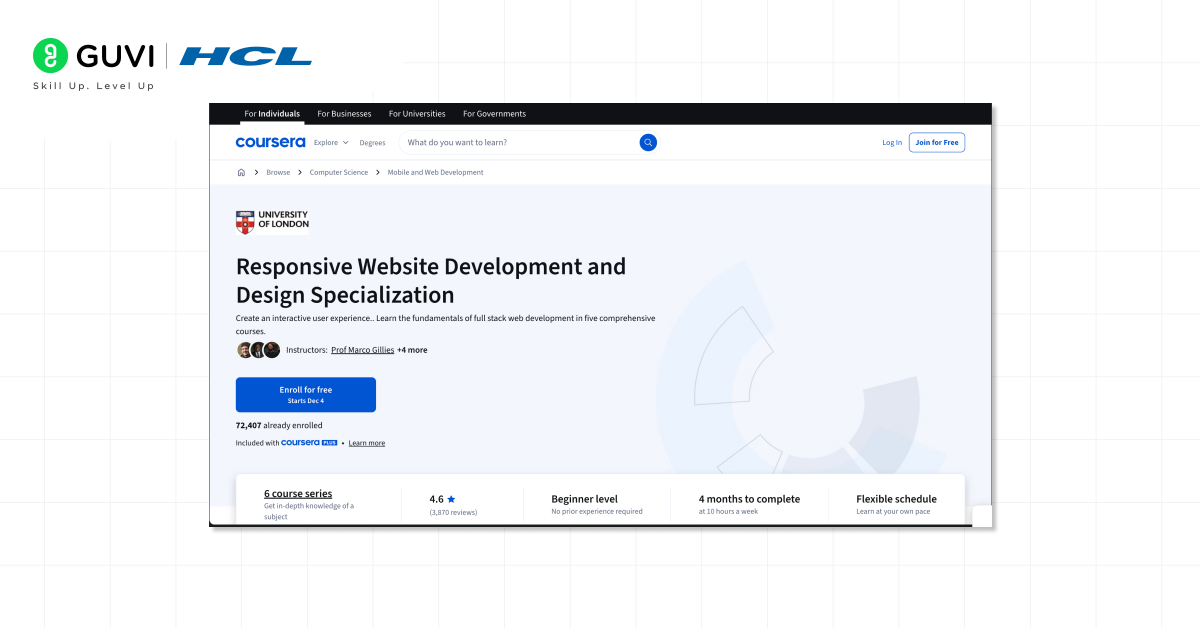Click the HCL logo
The width and height of the screenshot is (1200, 630).
coord(245,56)
